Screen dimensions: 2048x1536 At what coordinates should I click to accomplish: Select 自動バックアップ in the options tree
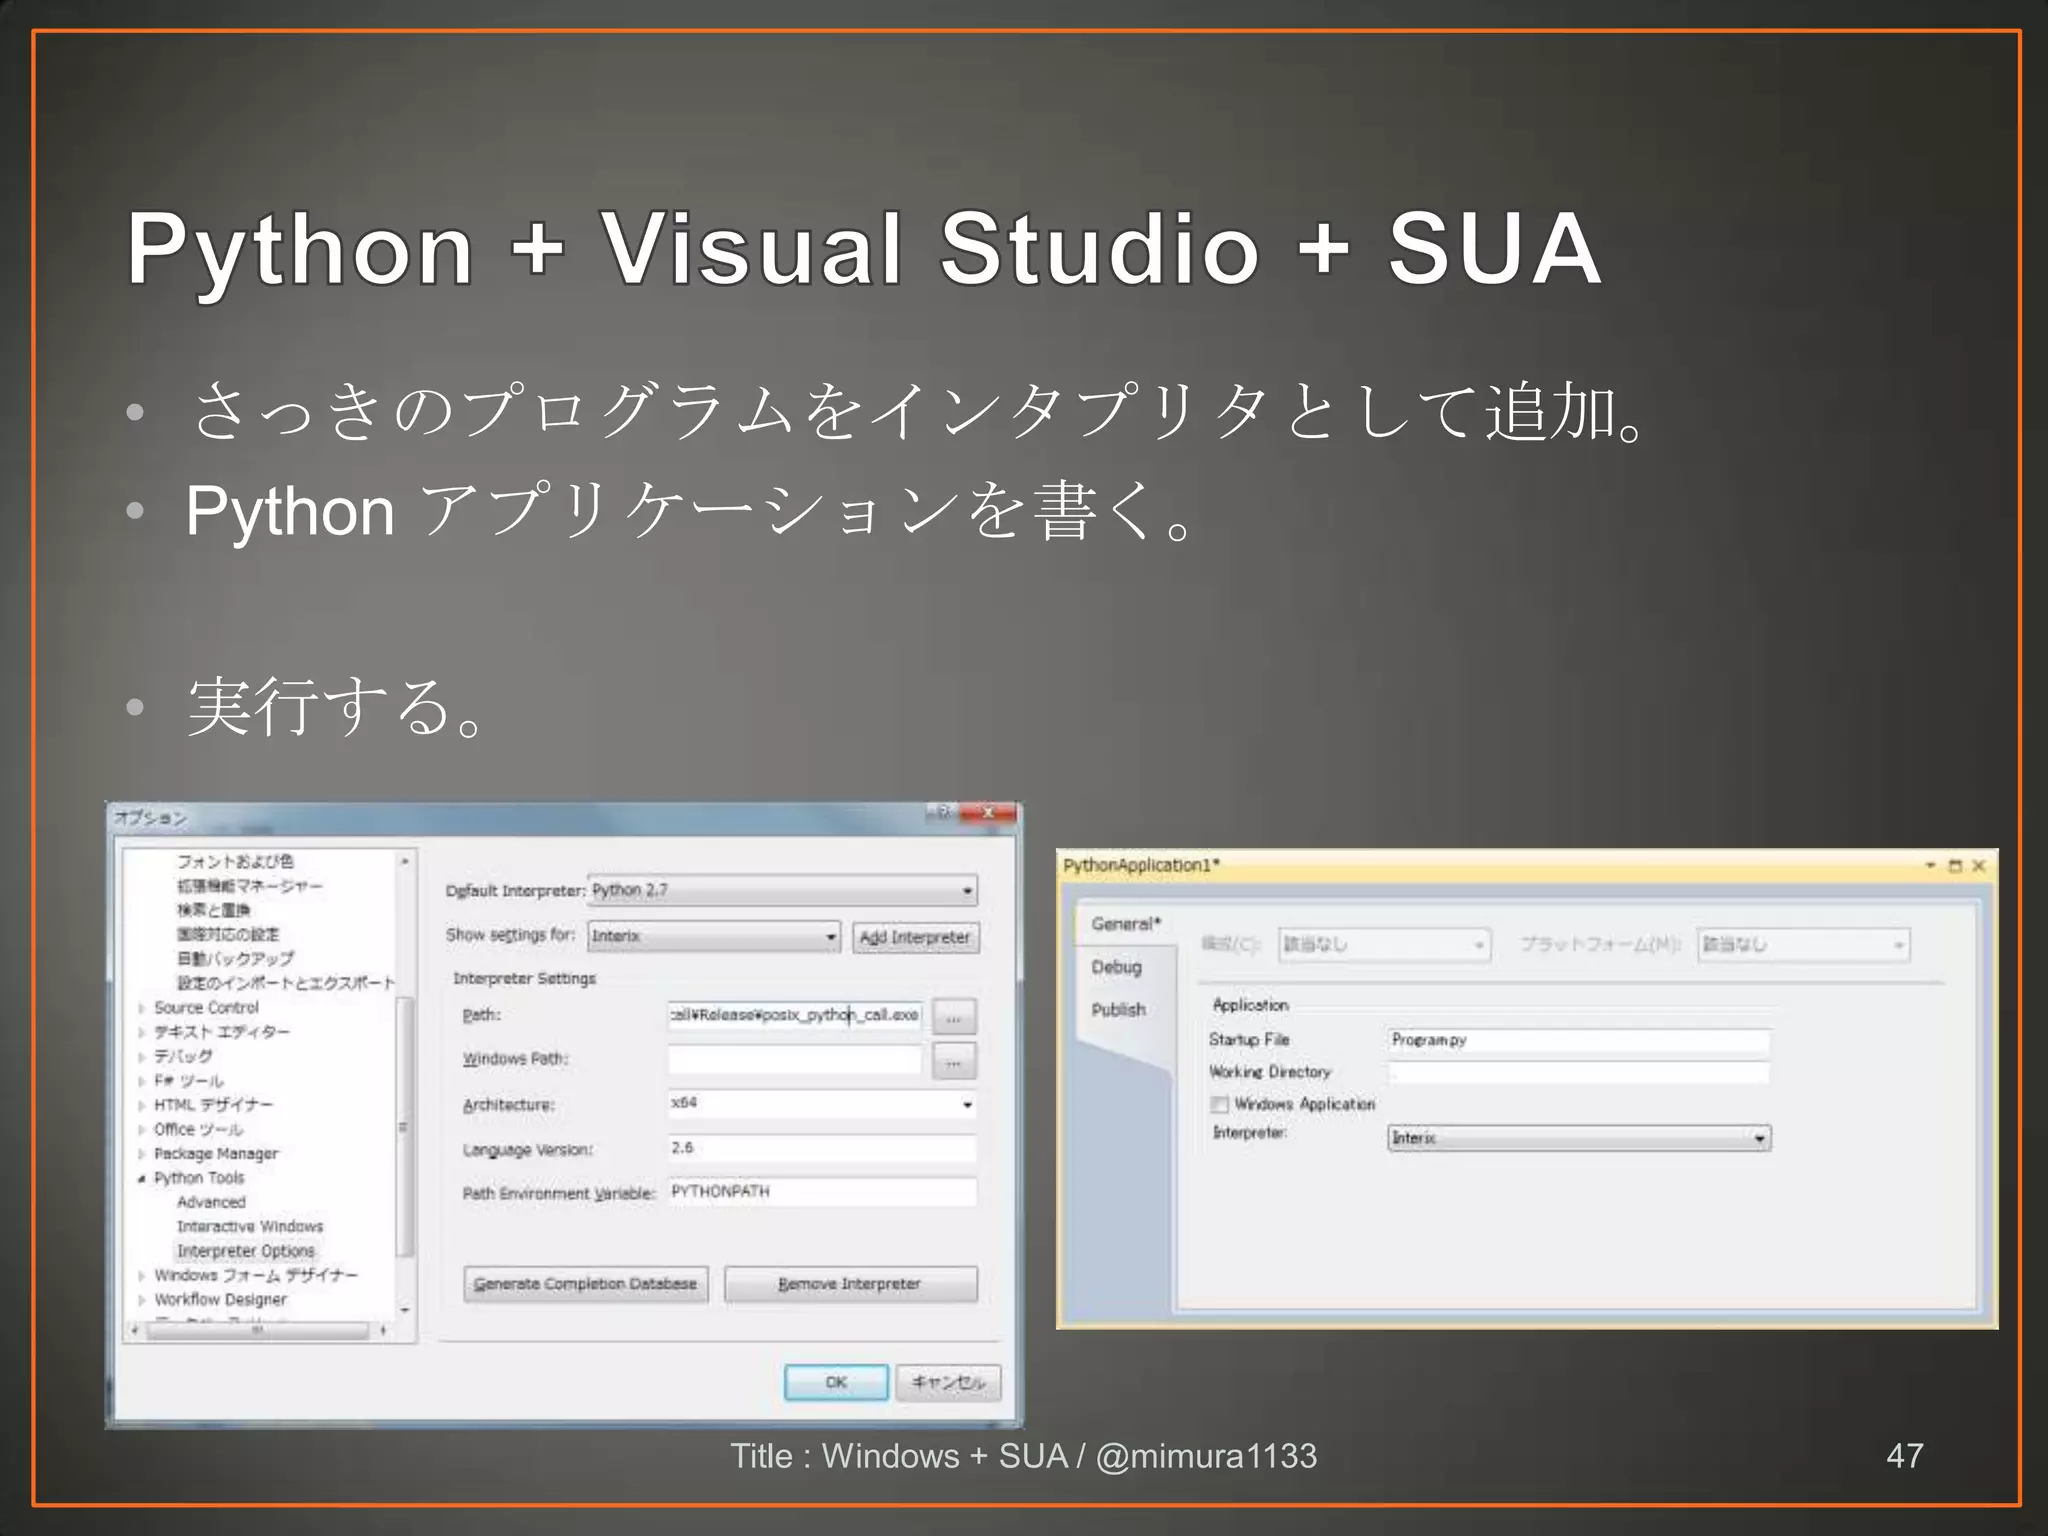click(235, 958)
